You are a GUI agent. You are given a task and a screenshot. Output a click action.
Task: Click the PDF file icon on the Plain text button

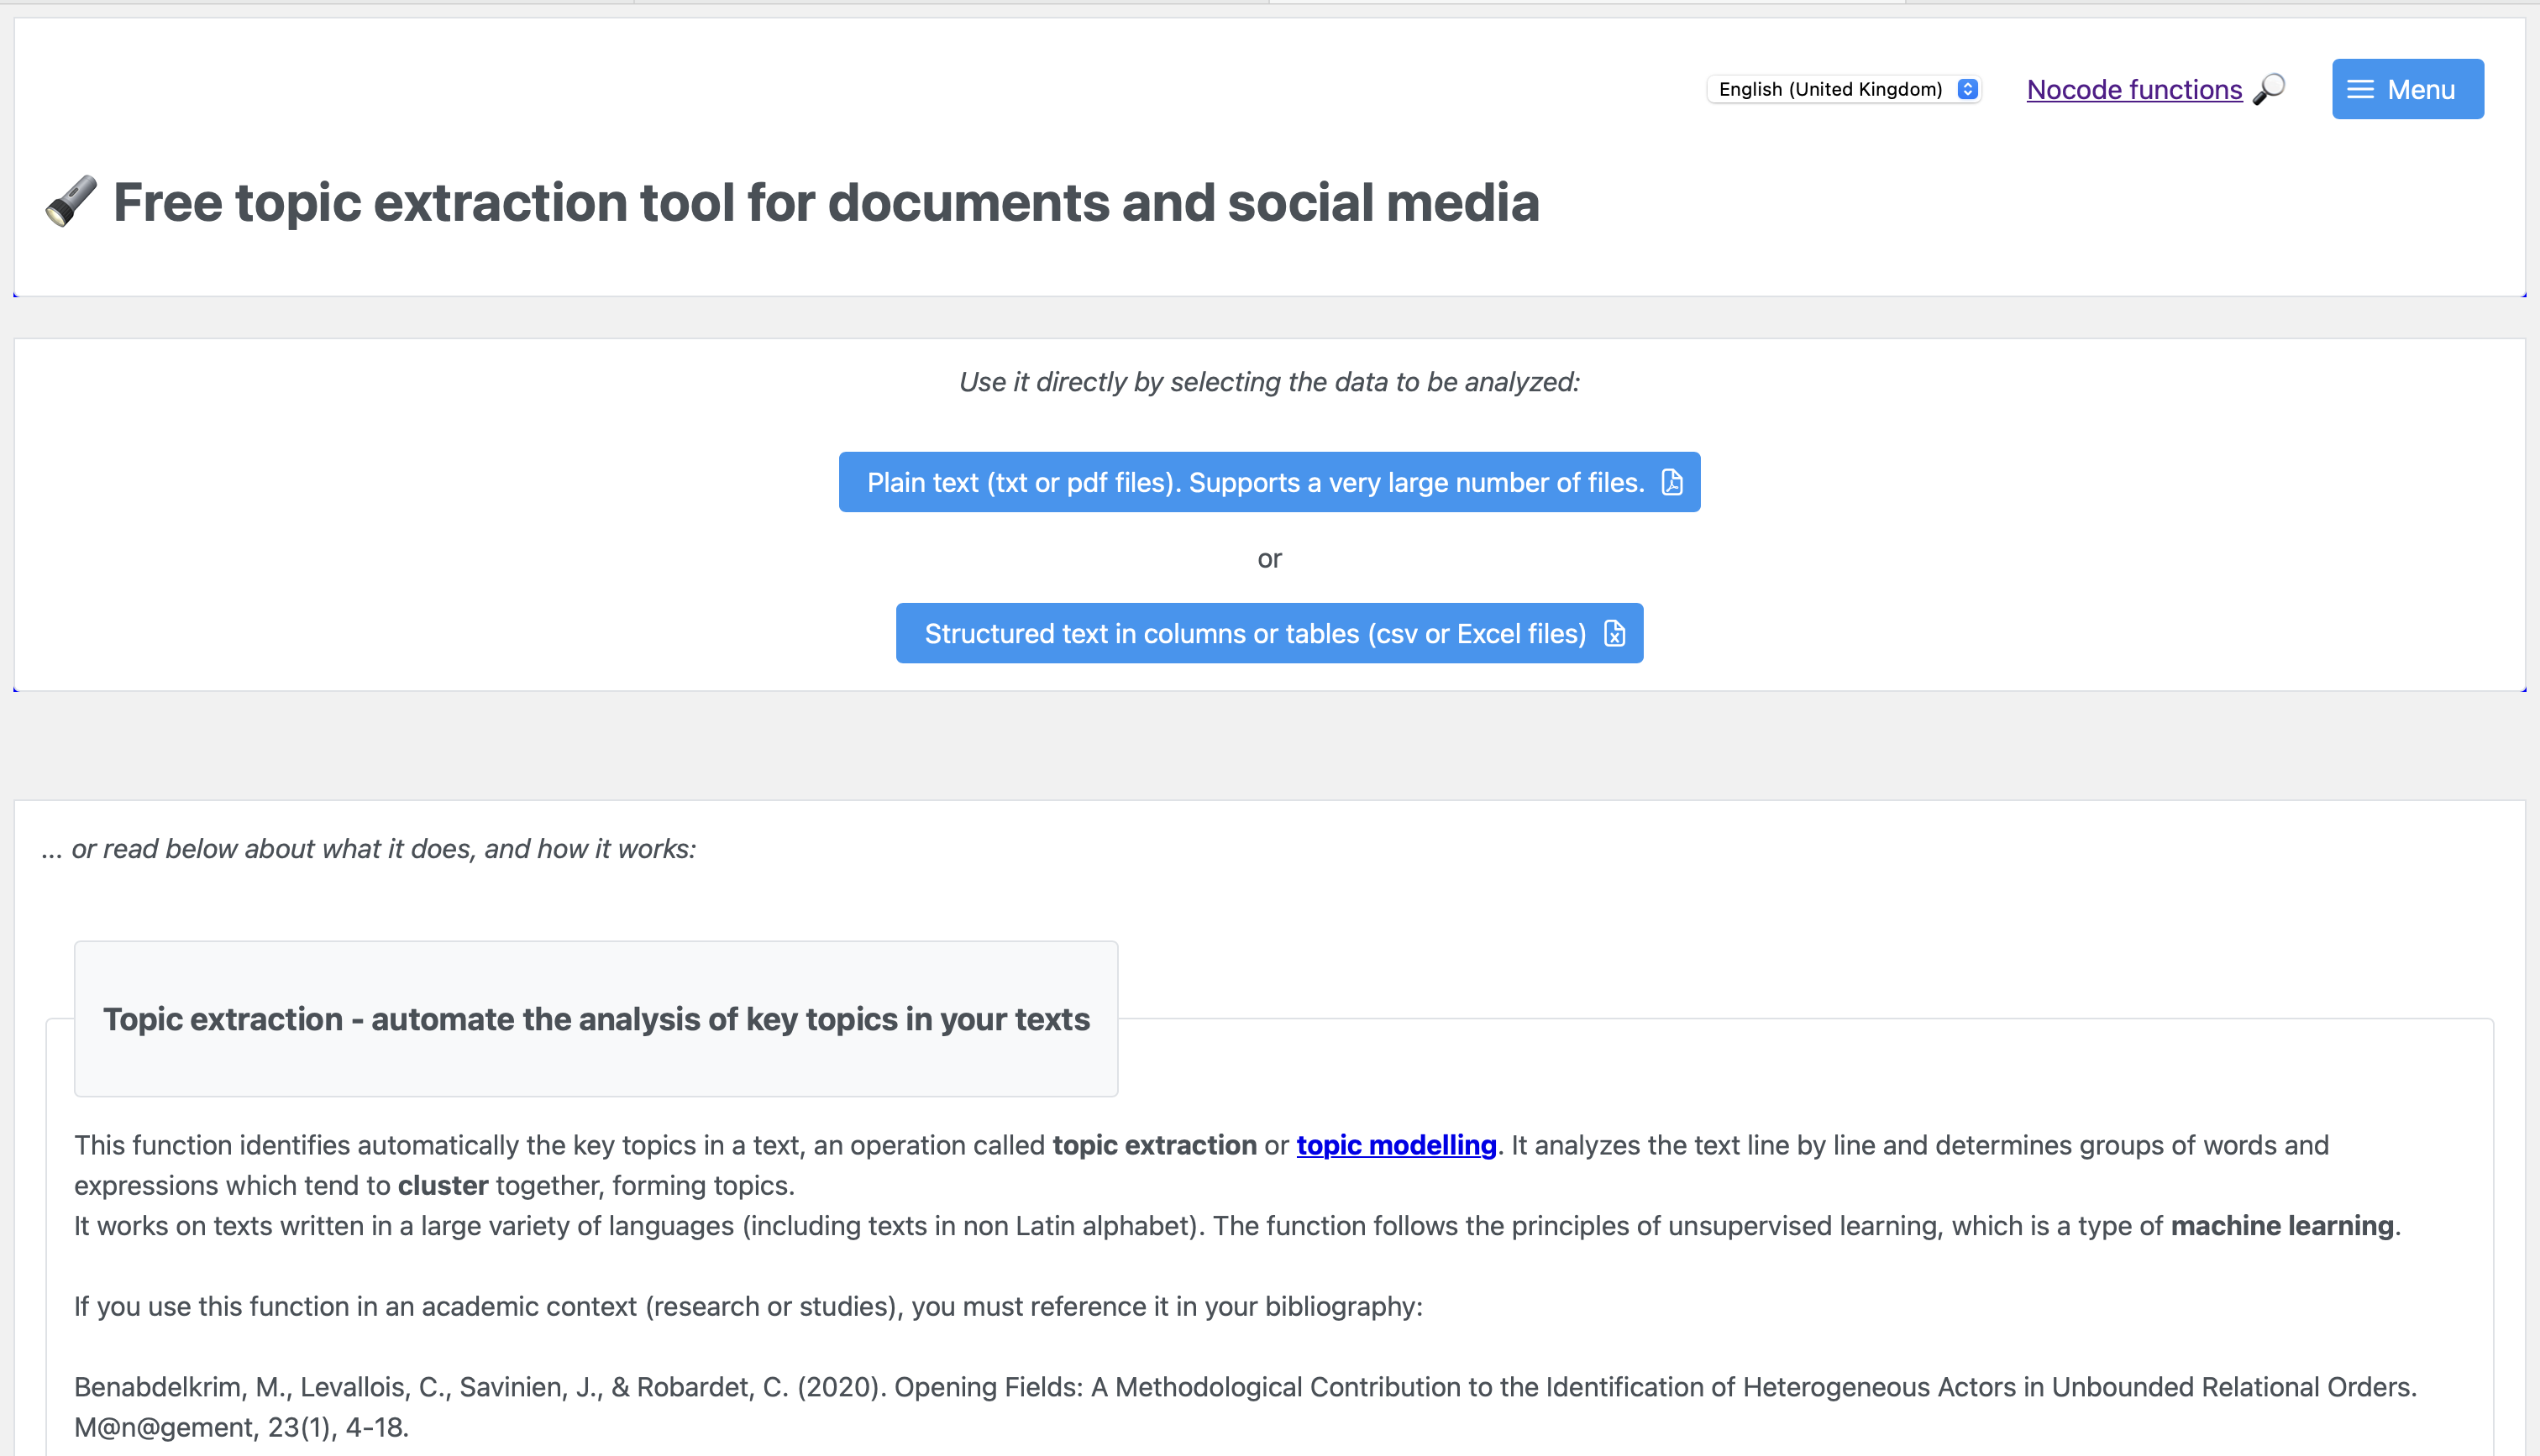[1672, 482]
